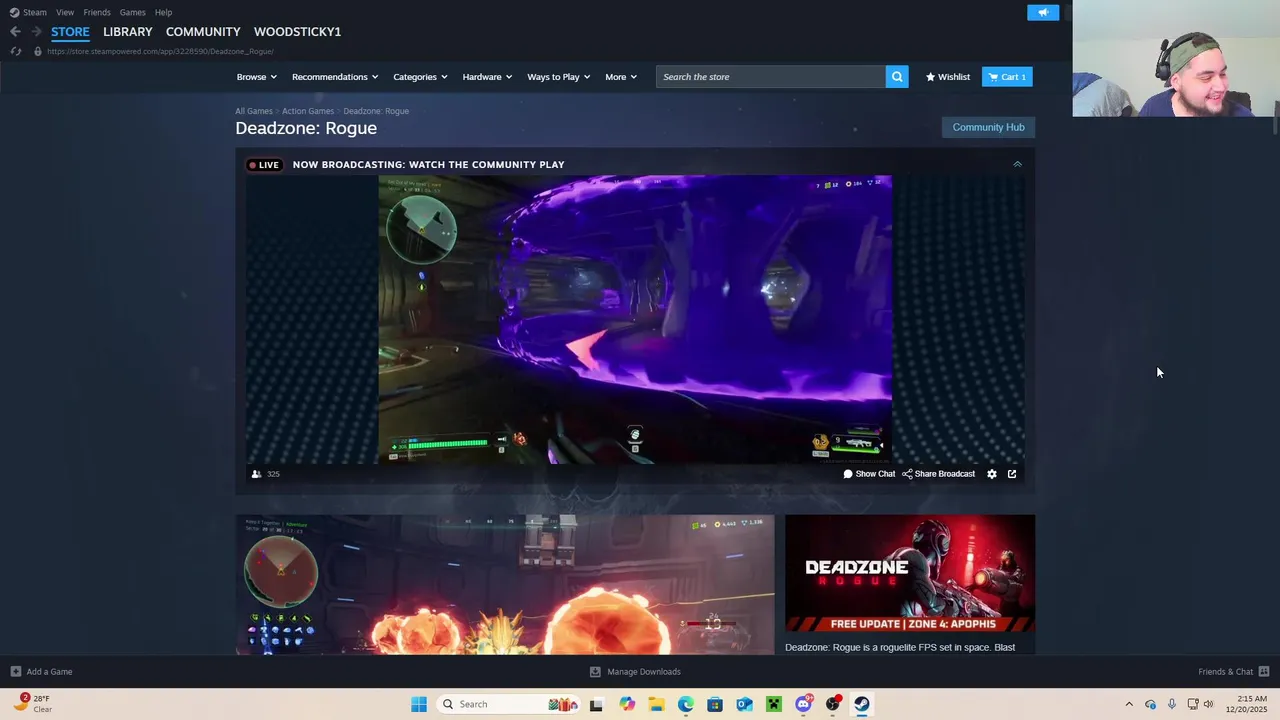Go back with the back arrow
Screen dimensions: 1280x720
click(x=15, y=32)
